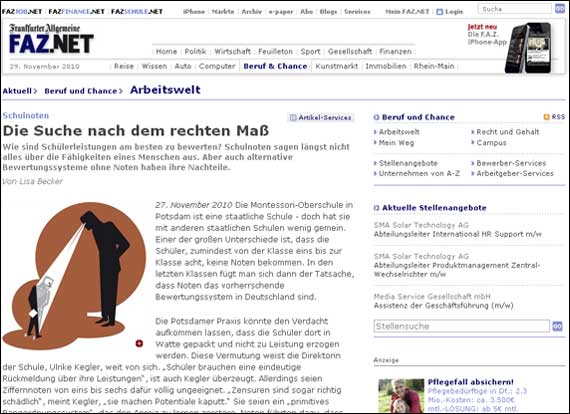This screenshot has height=414, width=570.
Task: Click the Arbeitswelt breadcrumb heading
Action: pos(165,90)
